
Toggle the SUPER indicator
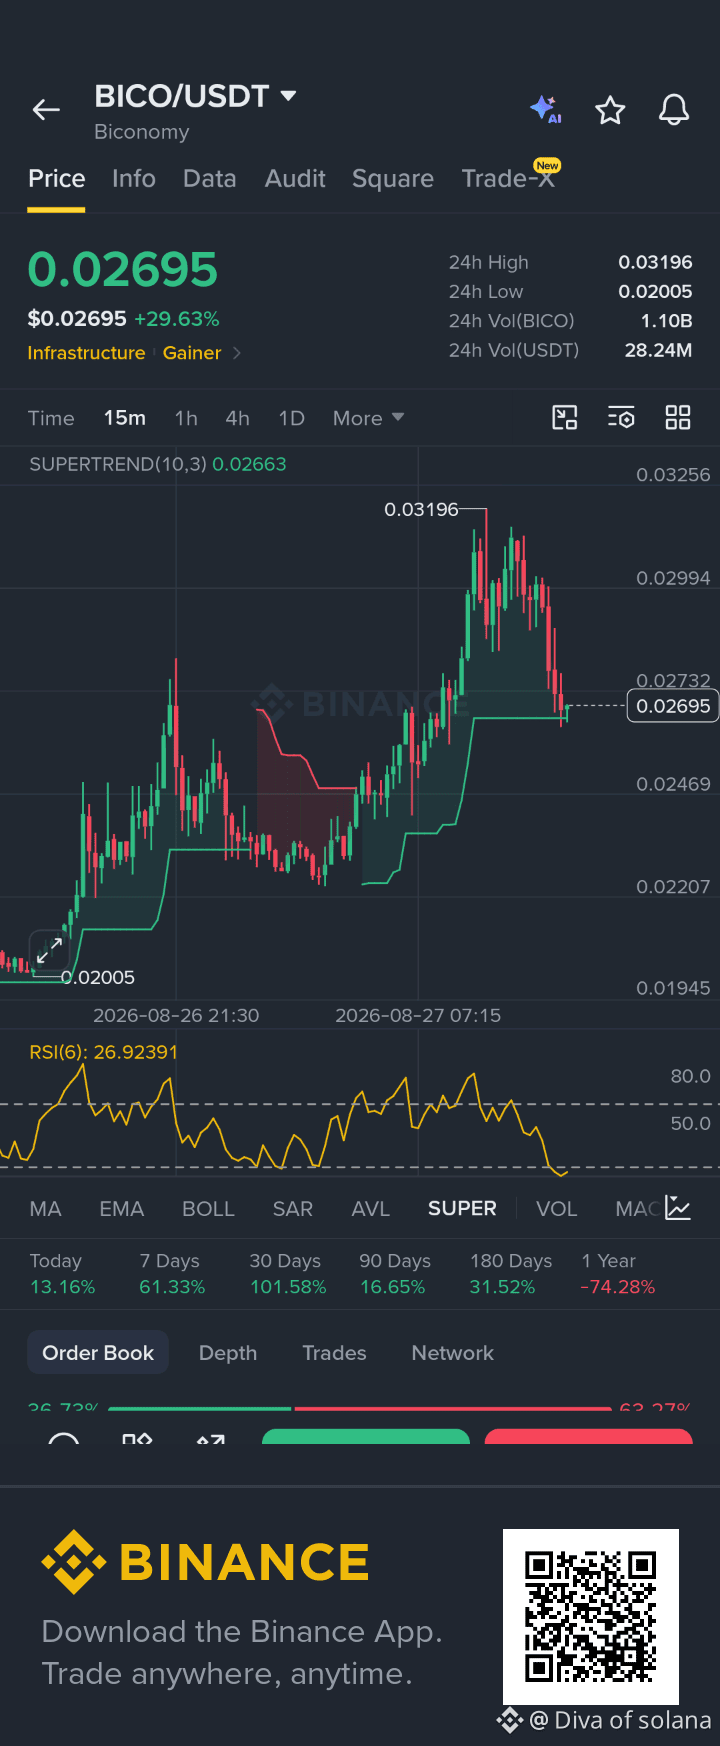[x=462, y=1209]
